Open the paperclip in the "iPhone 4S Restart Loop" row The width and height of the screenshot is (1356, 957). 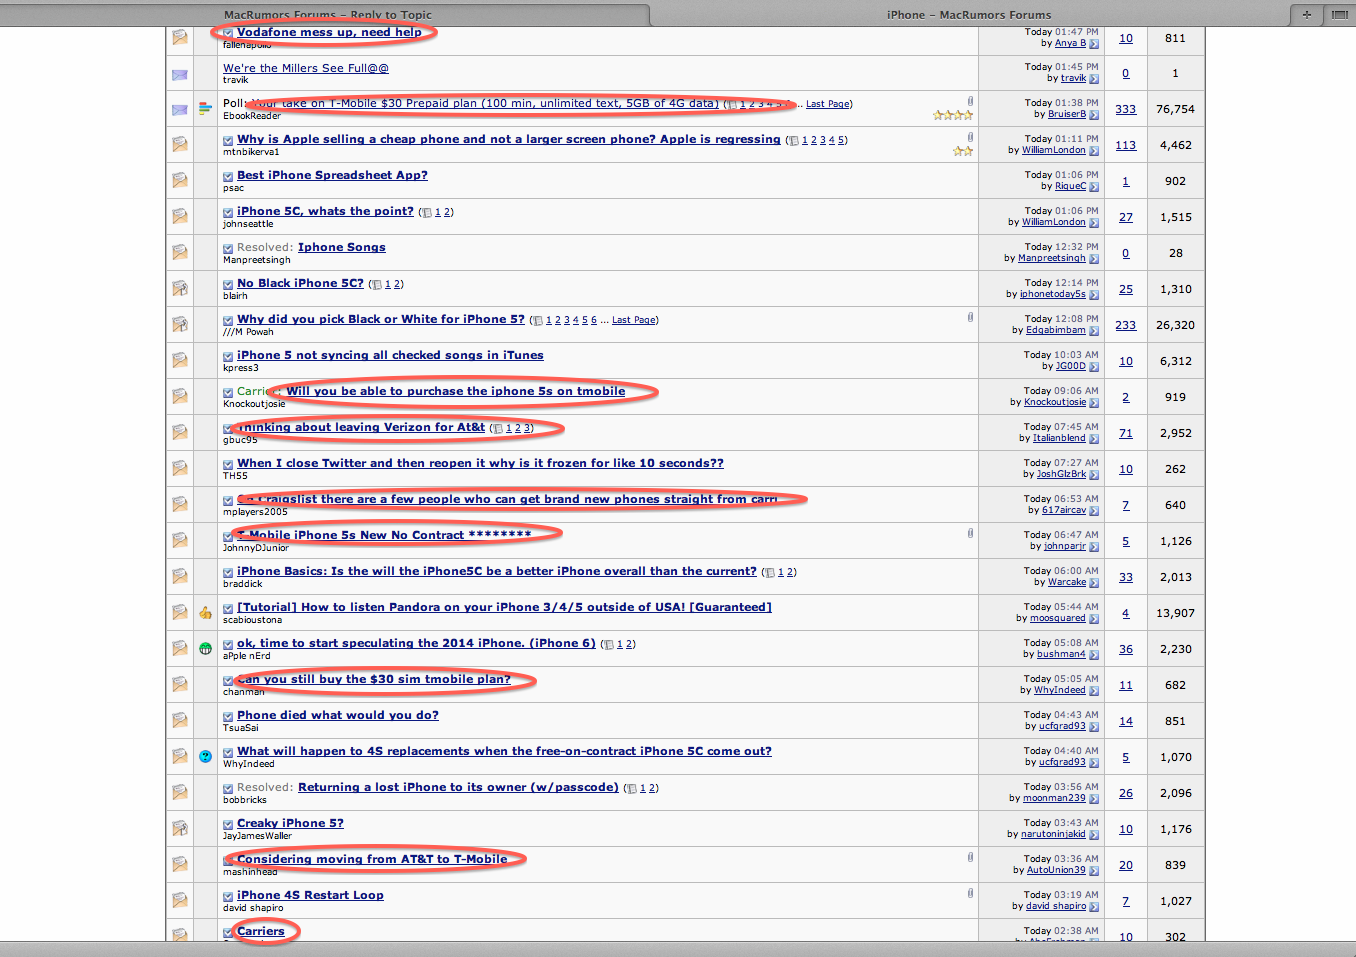[970, 893]
